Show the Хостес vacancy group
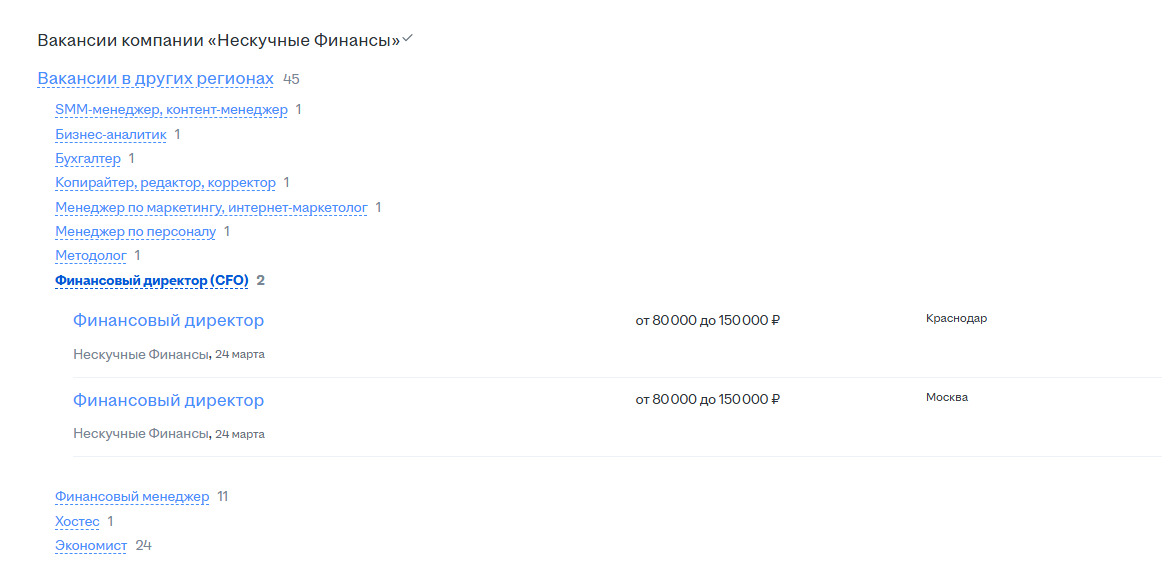This screenshot has width=1169, height=582. [x=78, y=521]
